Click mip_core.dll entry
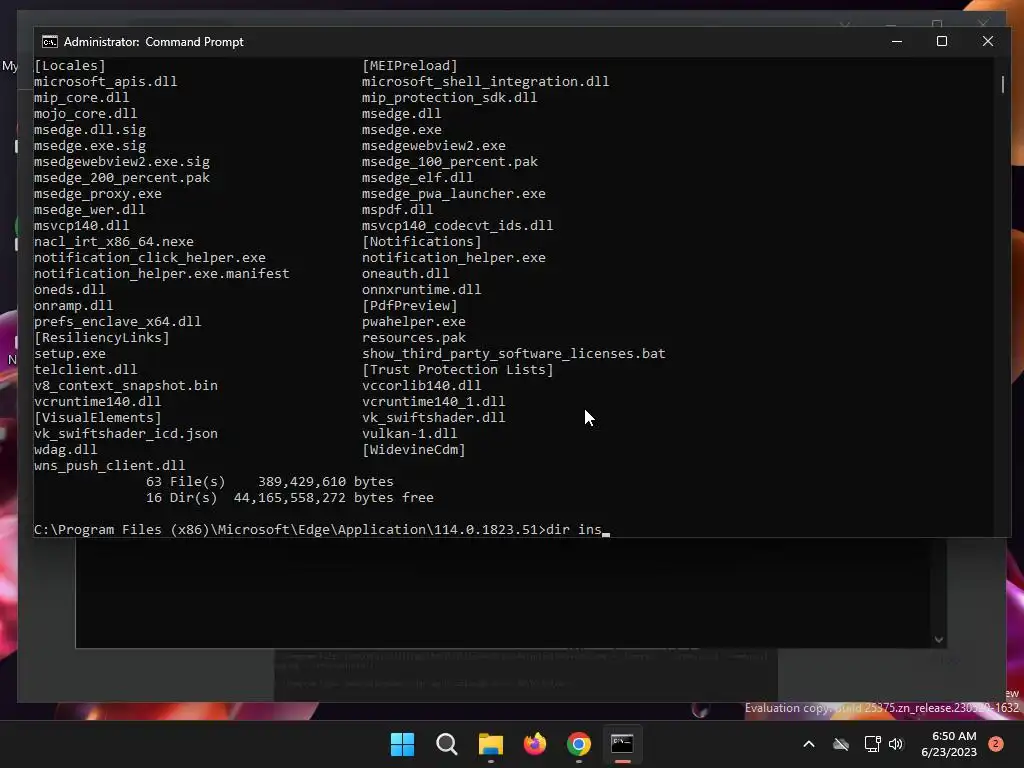 82,98
